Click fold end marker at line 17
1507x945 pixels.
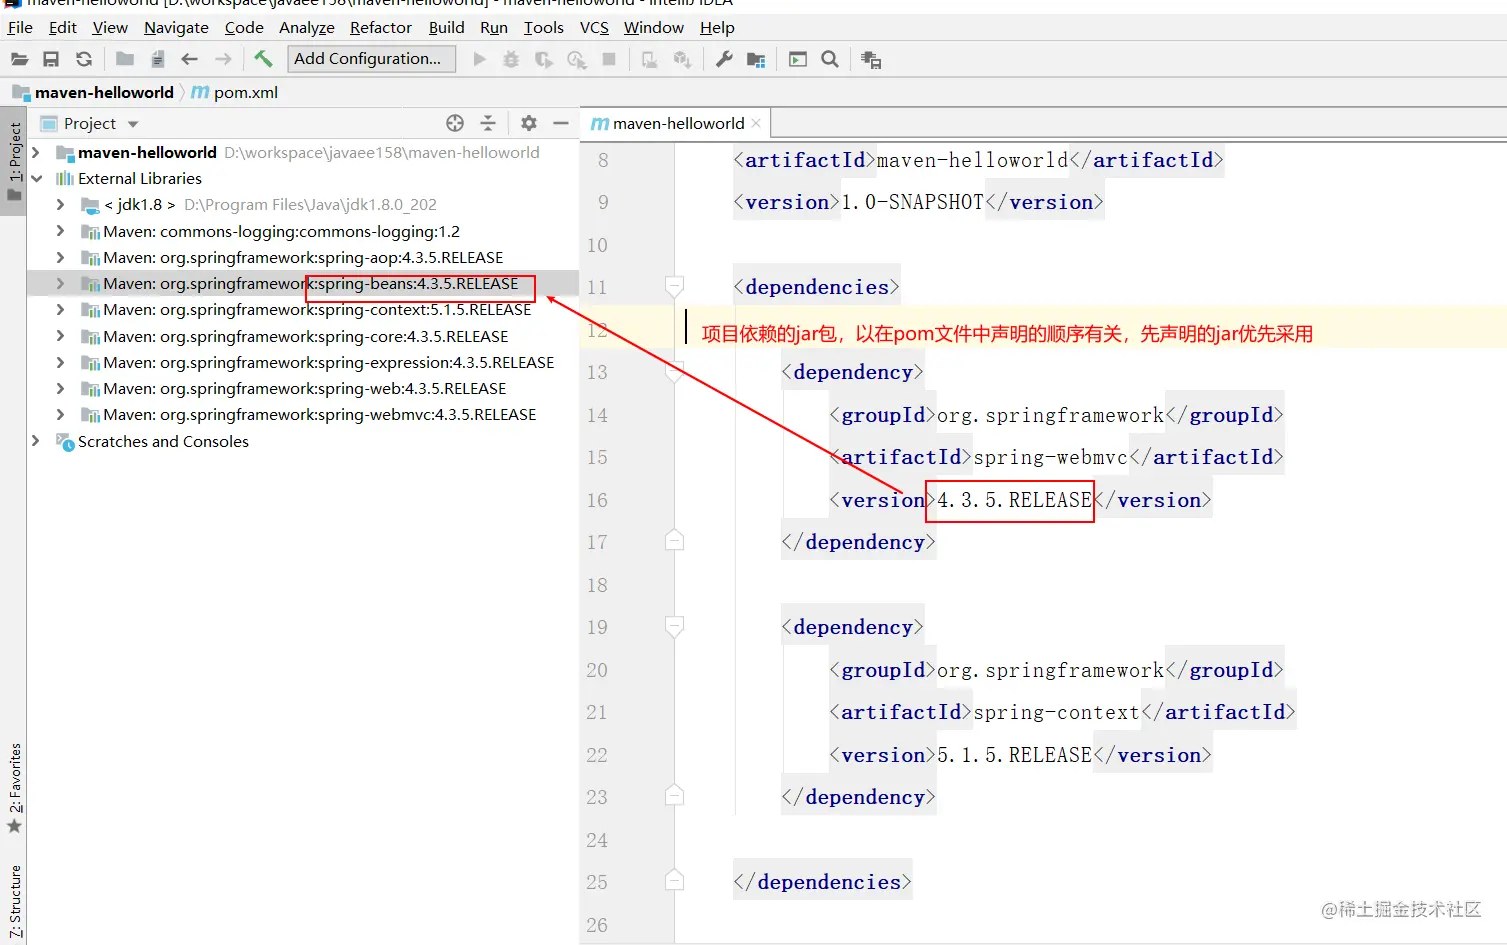[675, 541]
